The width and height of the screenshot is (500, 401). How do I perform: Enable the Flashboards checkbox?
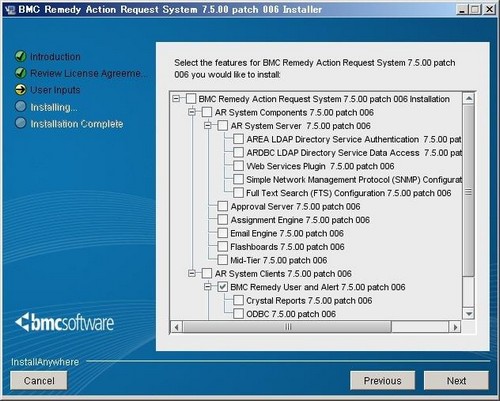(222, 246)
